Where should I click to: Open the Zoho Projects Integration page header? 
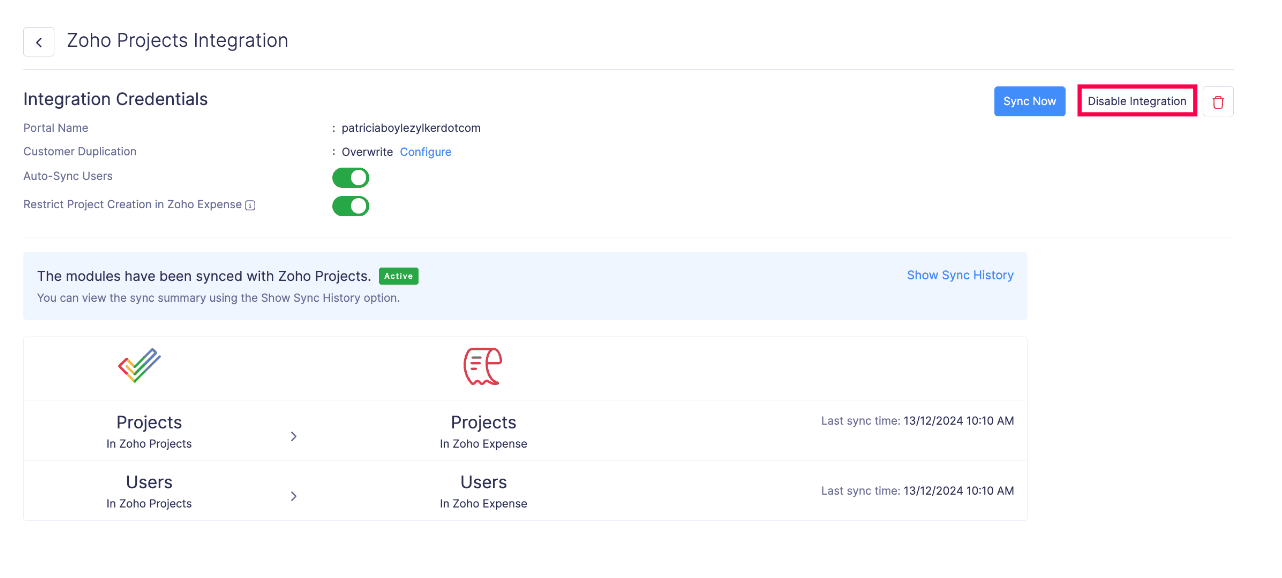(x=177, y=41)
